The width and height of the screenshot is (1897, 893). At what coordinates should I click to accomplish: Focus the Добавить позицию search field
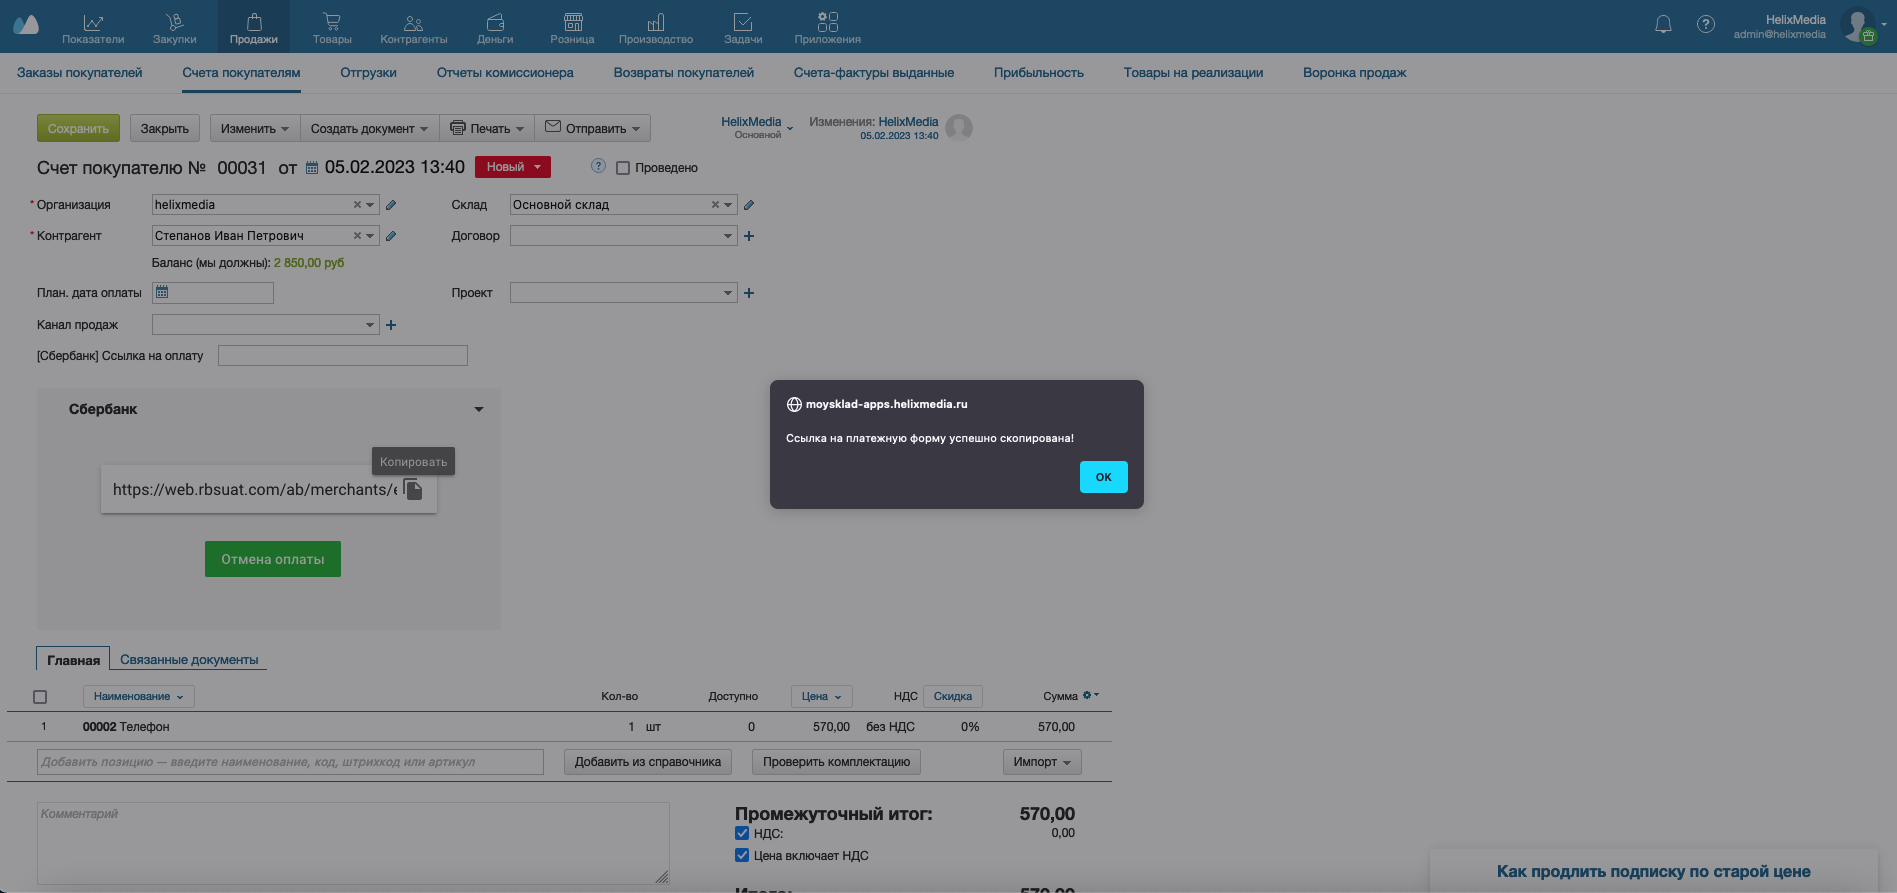290,762
